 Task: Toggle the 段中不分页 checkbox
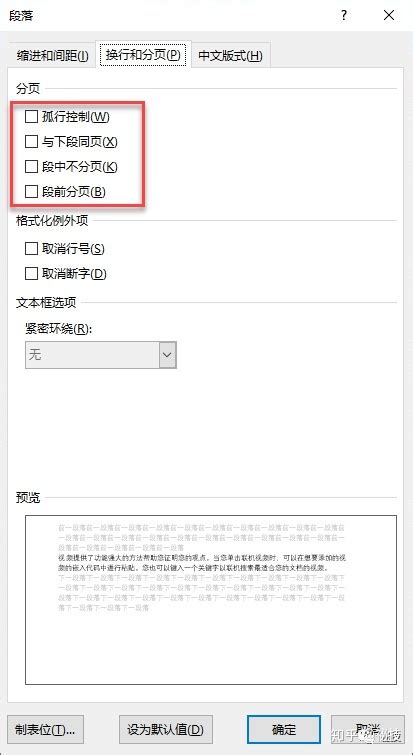tap(31, 167)
